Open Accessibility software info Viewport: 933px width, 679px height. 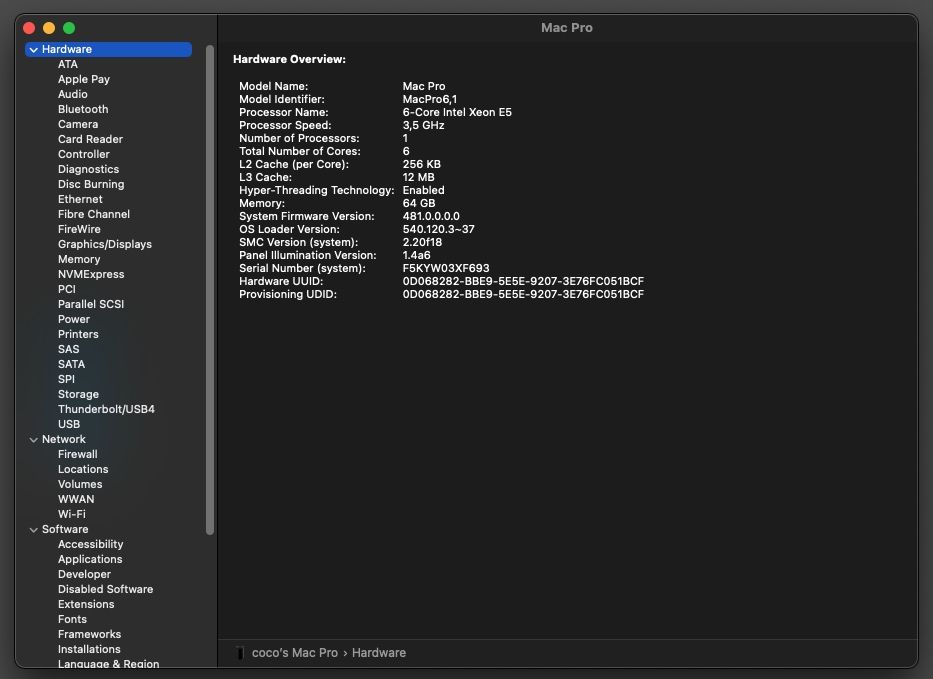click(x=90, y=545)
